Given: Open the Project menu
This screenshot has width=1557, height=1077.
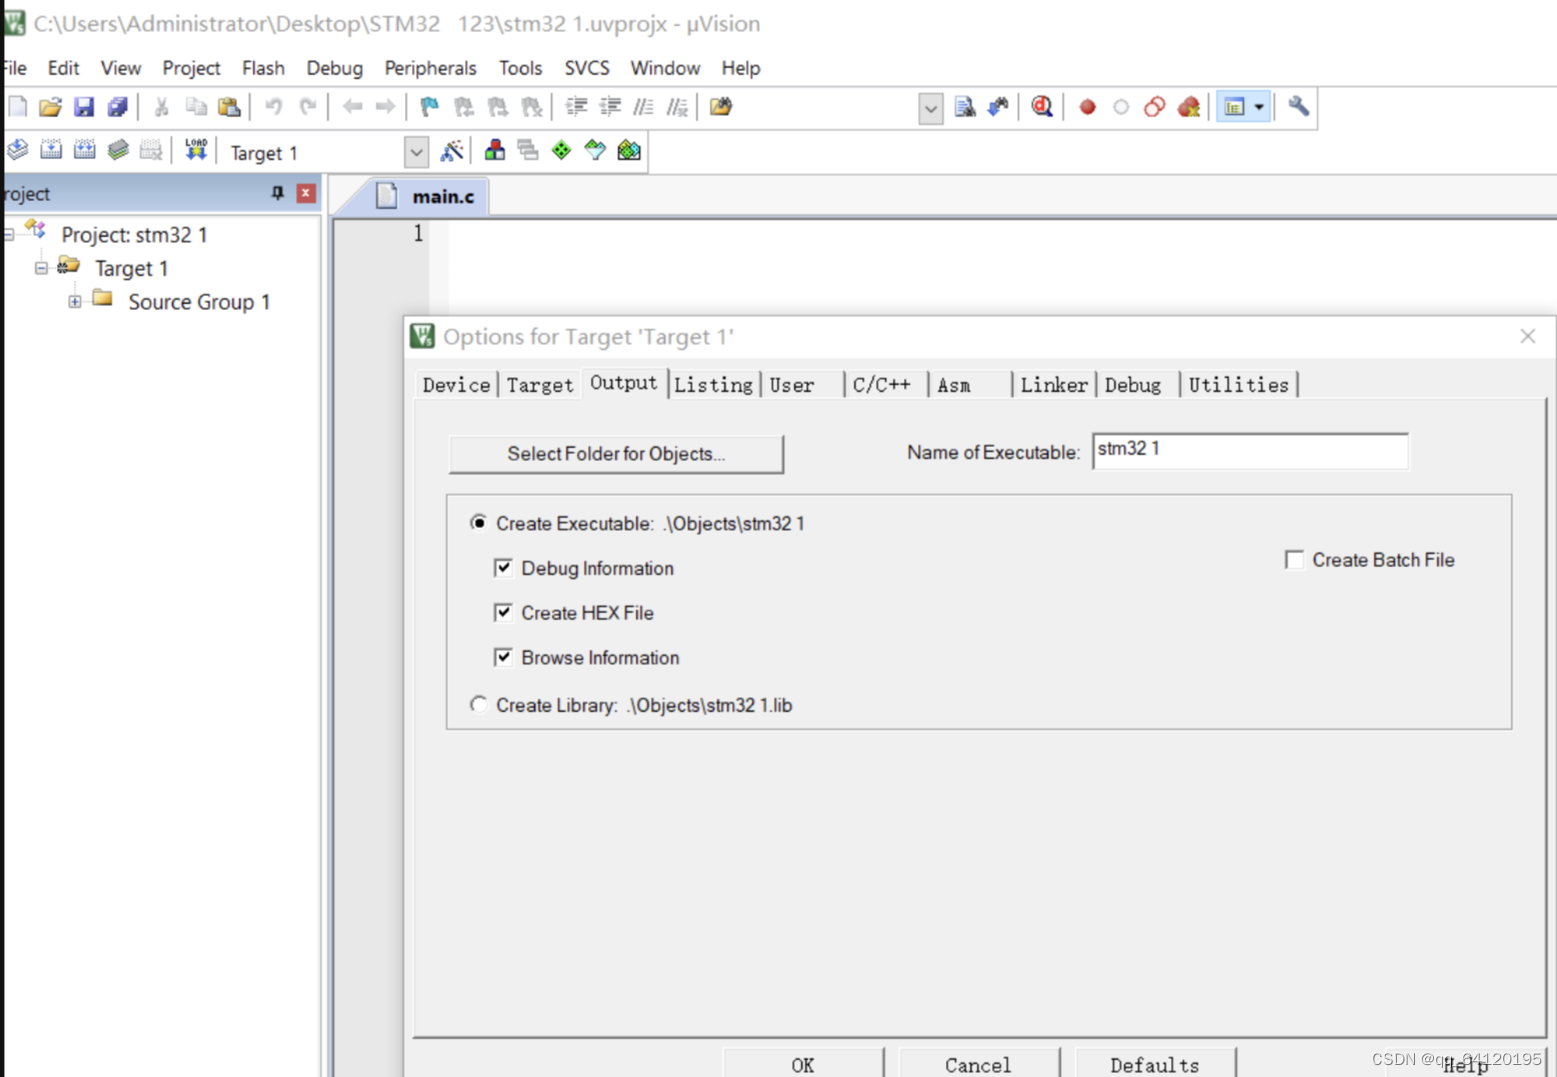Looking at the screenshot, I should click(191, 68).
